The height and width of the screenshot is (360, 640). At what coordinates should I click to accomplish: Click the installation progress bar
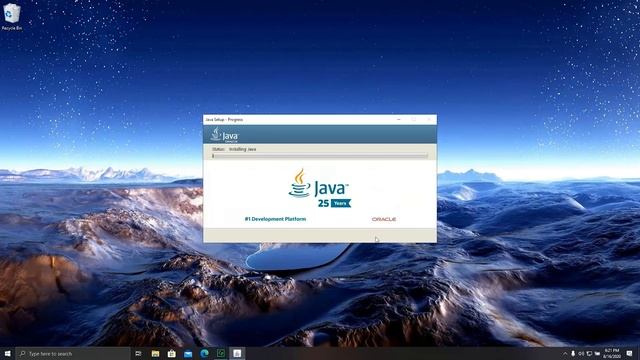pos(320,156)
